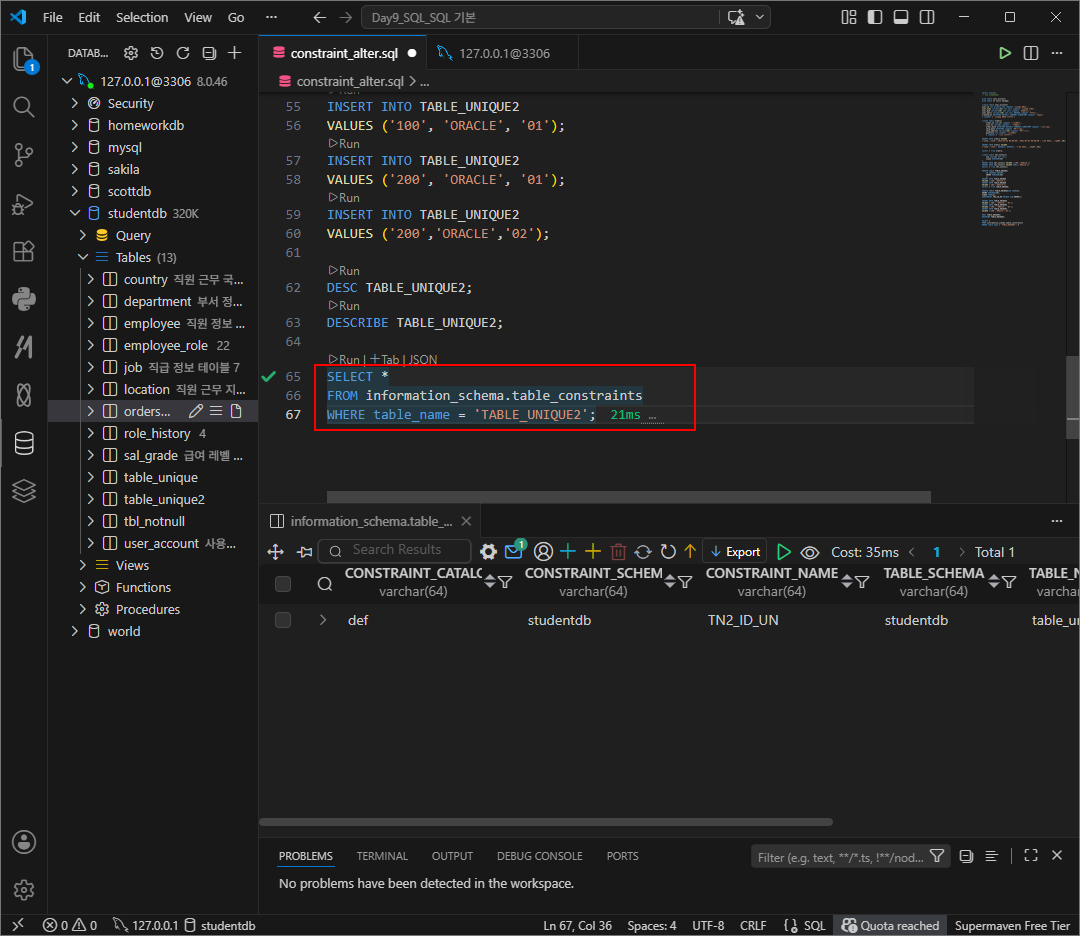The height and width of the screenshot is (936, 1080).
Task: Open the Extensions view
Action: tap(23, 251)
